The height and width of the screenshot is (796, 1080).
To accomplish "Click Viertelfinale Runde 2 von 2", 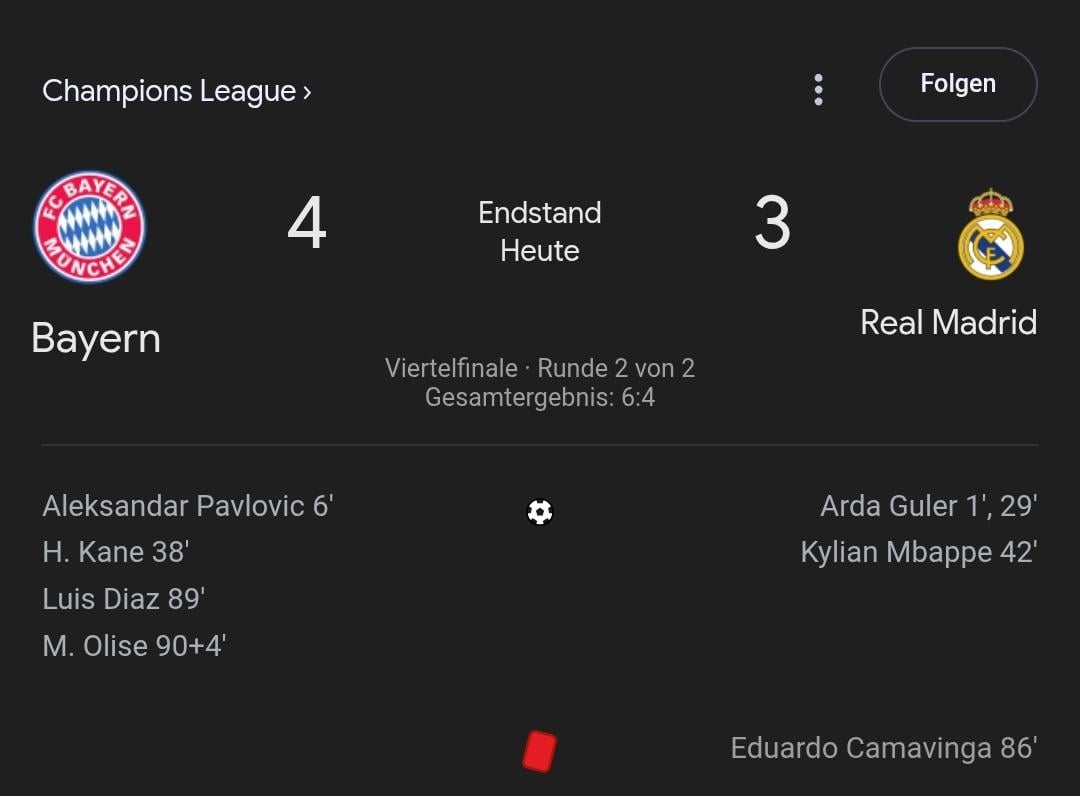I will (x=540, y=368).
